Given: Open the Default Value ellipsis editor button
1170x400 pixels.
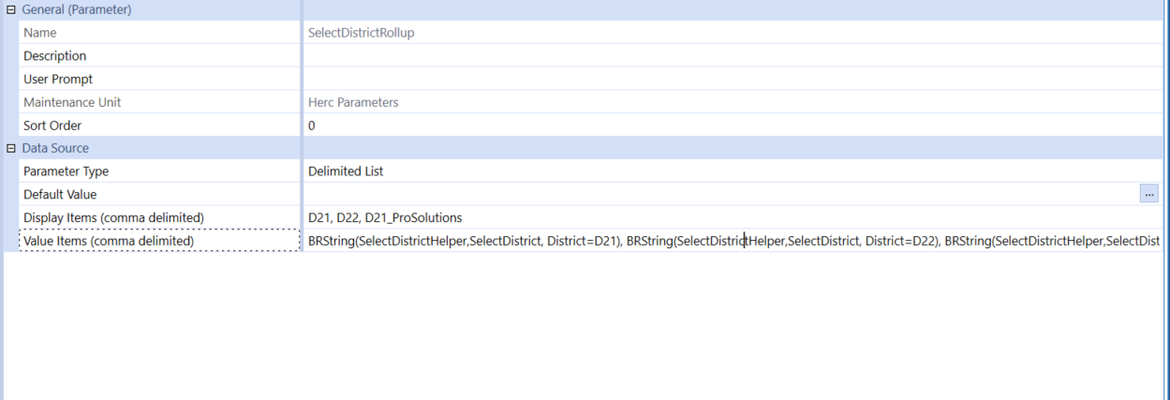Looking at the screenshot, I should 1149,194.
